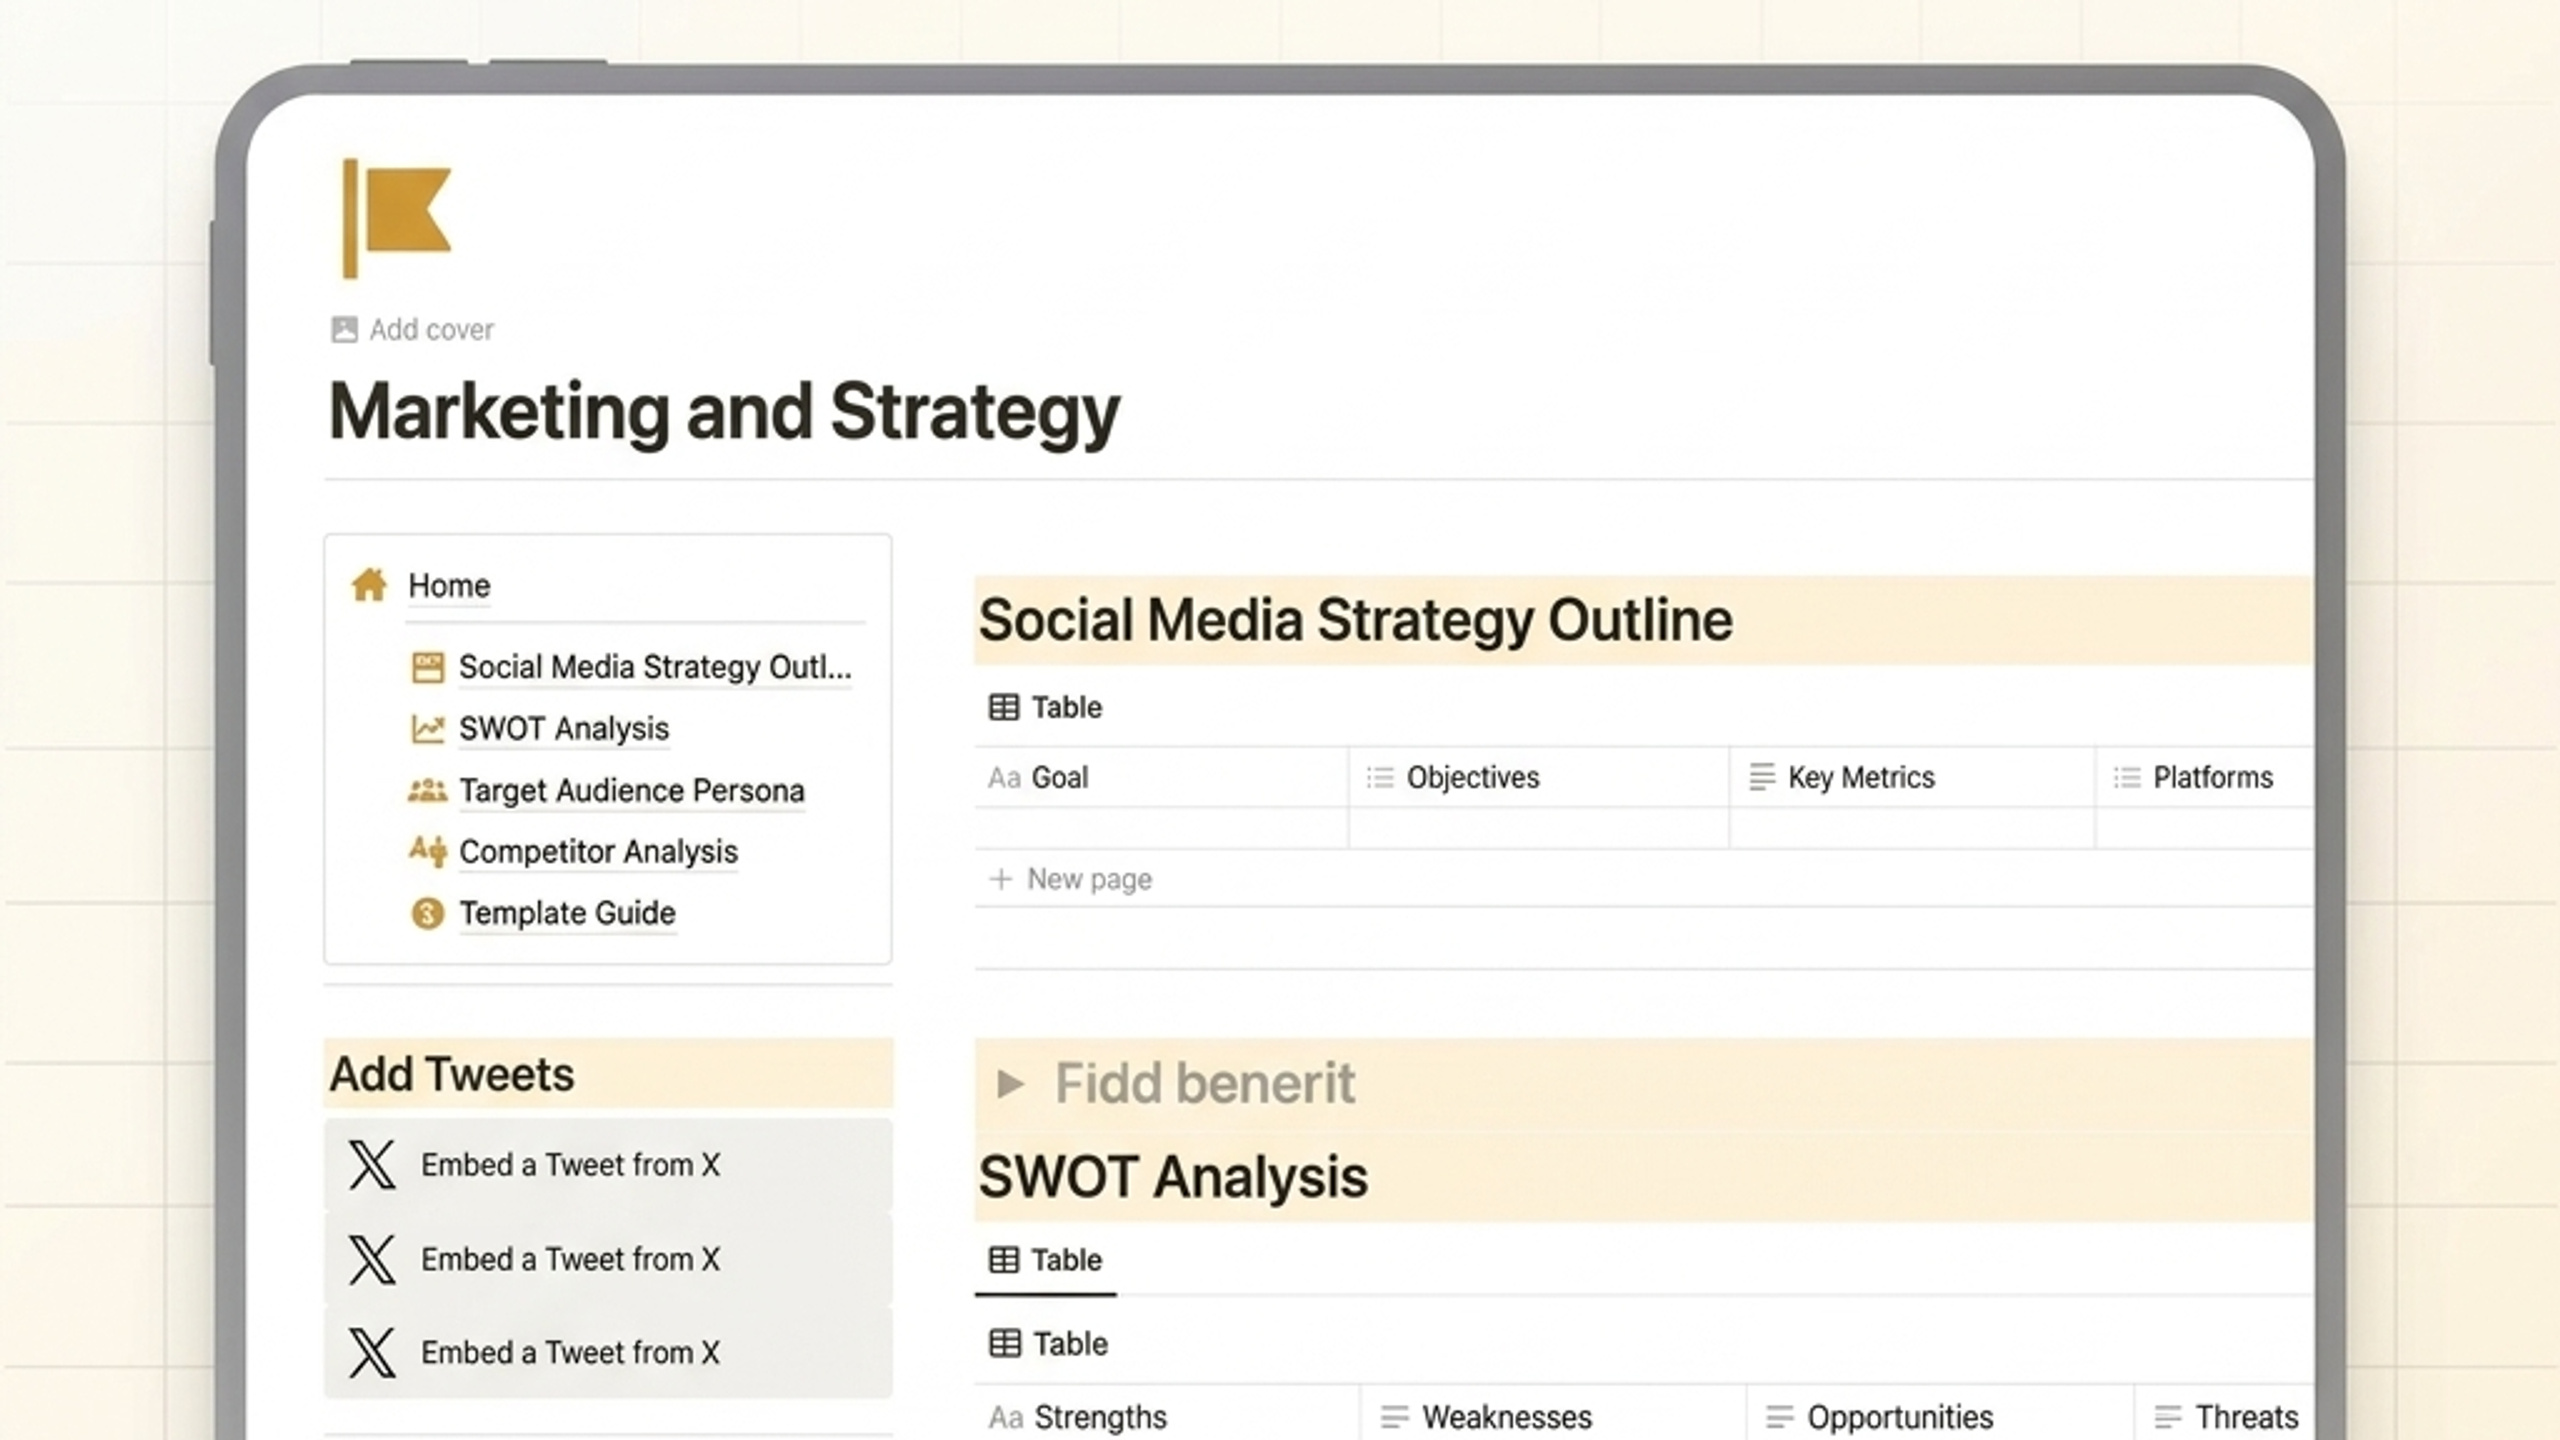Screen dimensions: 2560x1440
Task: Click the Home house icon
Action: pyautogui.click(x=369, y=585)
